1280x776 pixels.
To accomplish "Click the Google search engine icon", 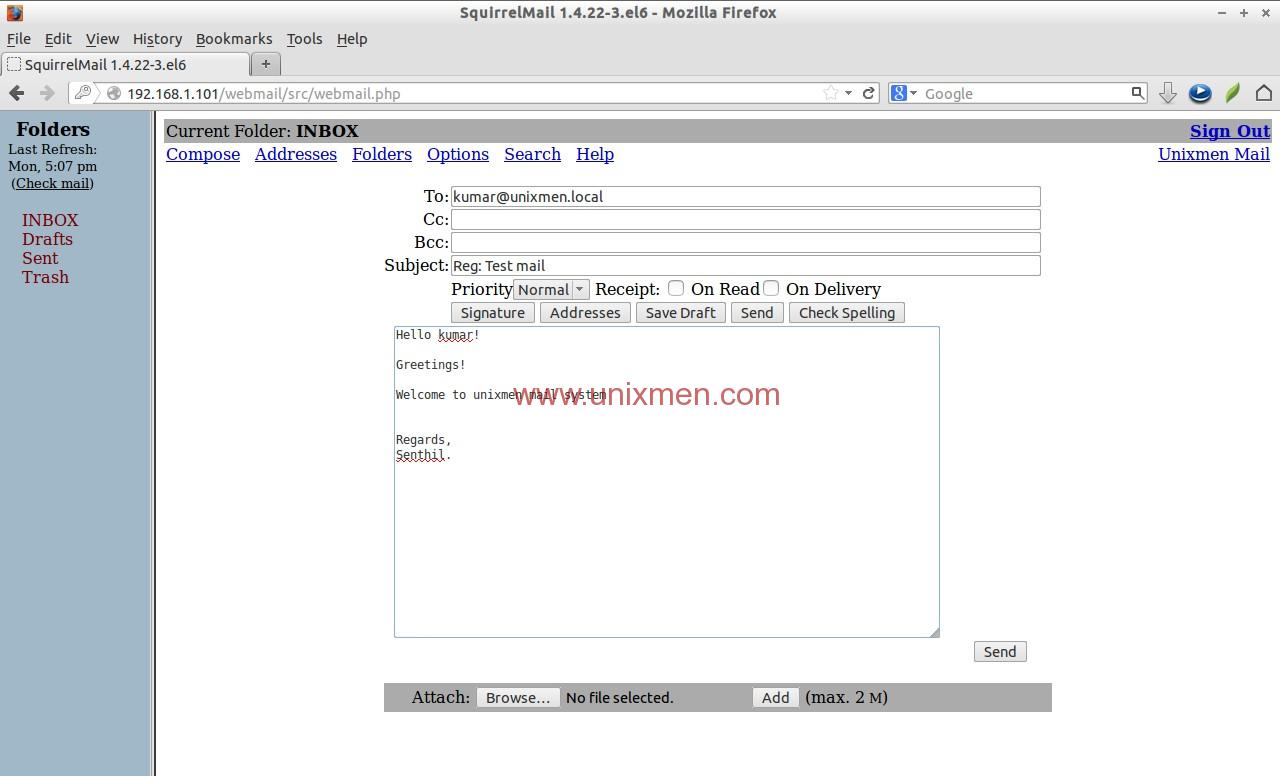I will click(899, 93).
